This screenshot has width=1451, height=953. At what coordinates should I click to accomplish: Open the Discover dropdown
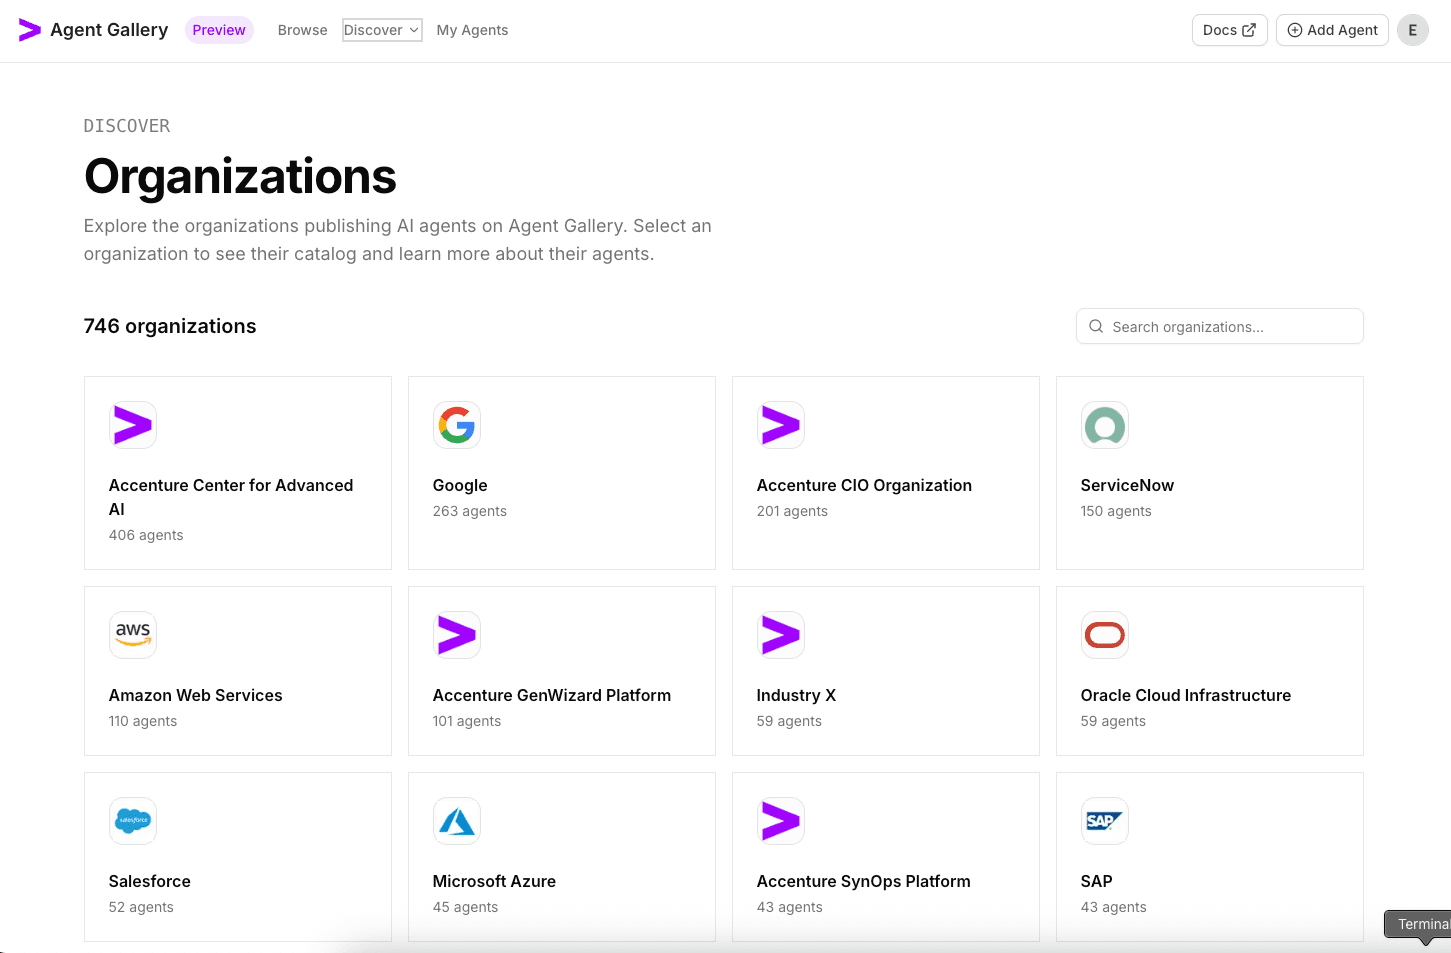click(381, 30)
